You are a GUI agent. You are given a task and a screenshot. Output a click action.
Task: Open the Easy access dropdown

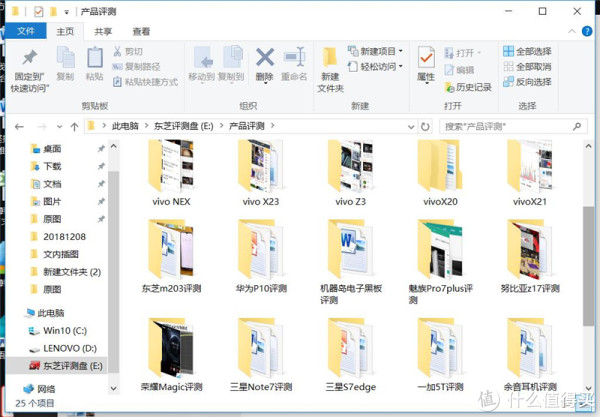click(x=375, y=67)
